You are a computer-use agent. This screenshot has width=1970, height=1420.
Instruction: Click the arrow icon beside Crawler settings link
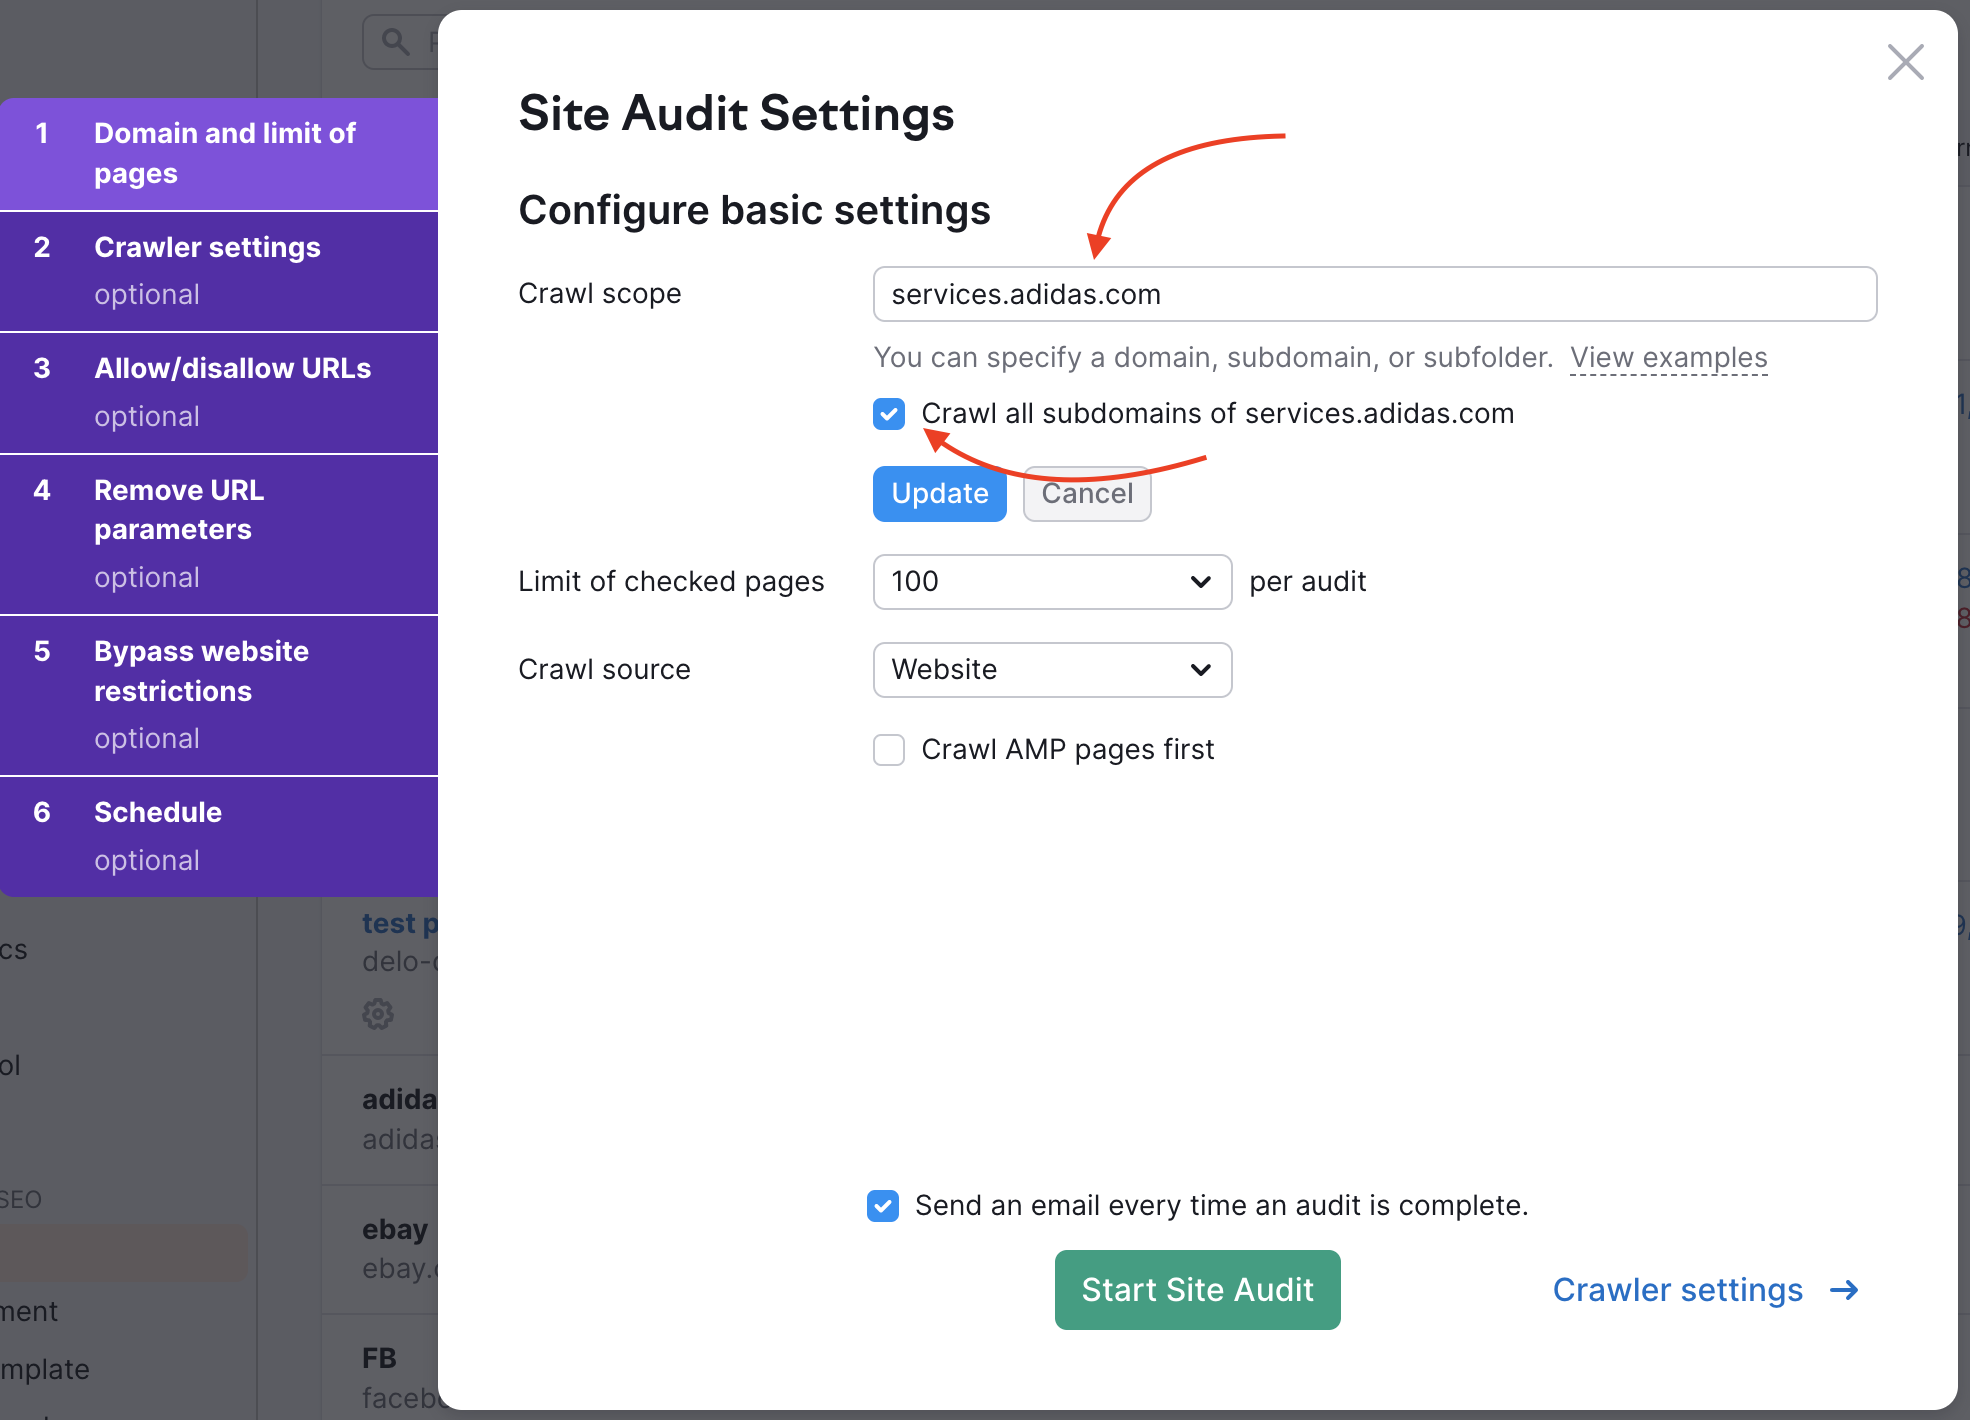1844,1290
